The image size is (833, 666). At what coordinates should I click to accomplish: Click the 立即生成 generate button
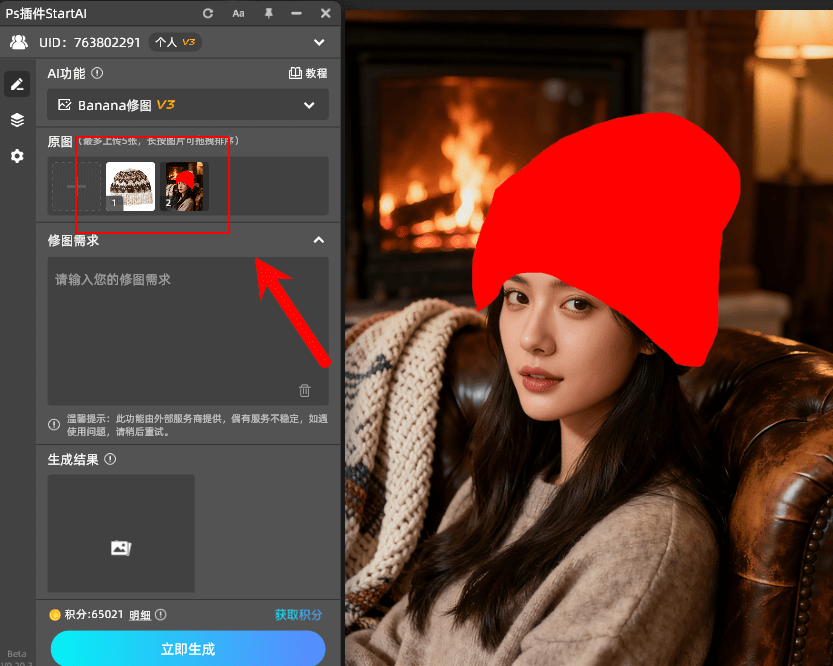[x=187, y=649]
